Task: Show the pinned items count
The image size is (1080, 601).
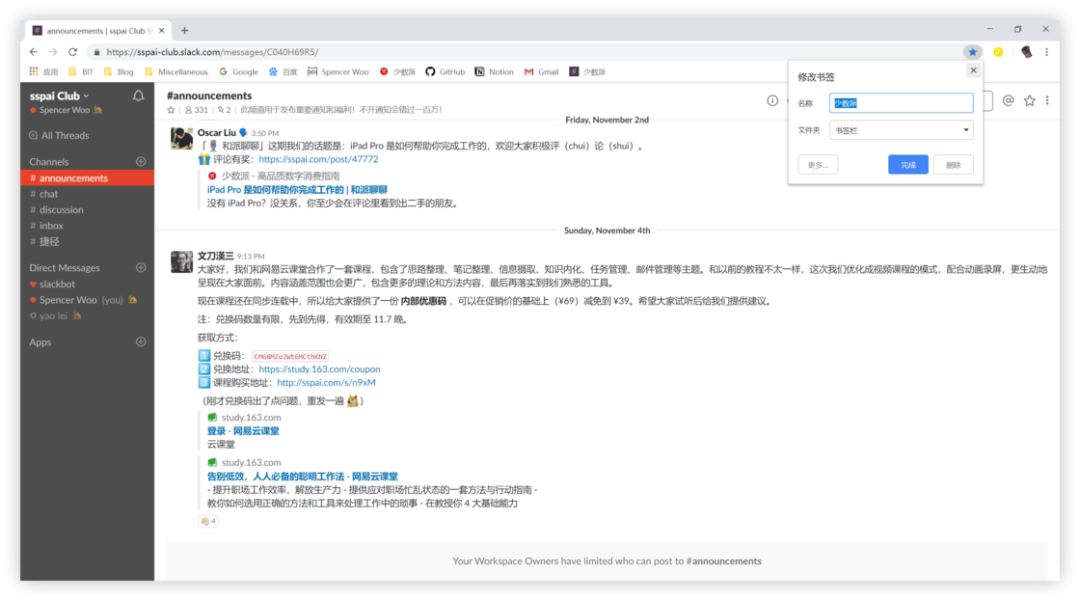Action: coord(225,109)
